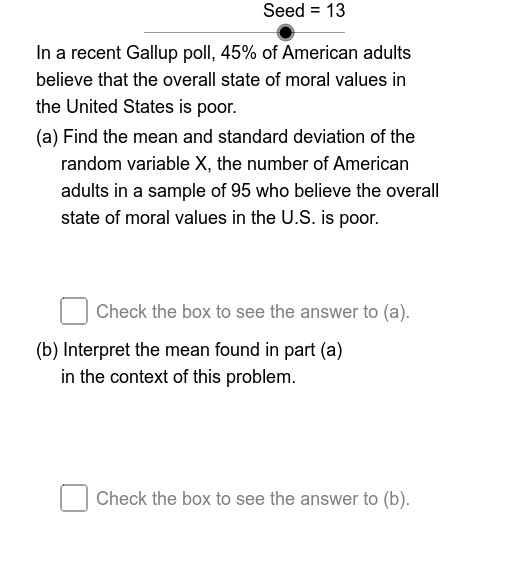The image size is (528, 579).
Task: Click 'Interpret the mean found in part (a)'
Action: (x=203, y=350)
